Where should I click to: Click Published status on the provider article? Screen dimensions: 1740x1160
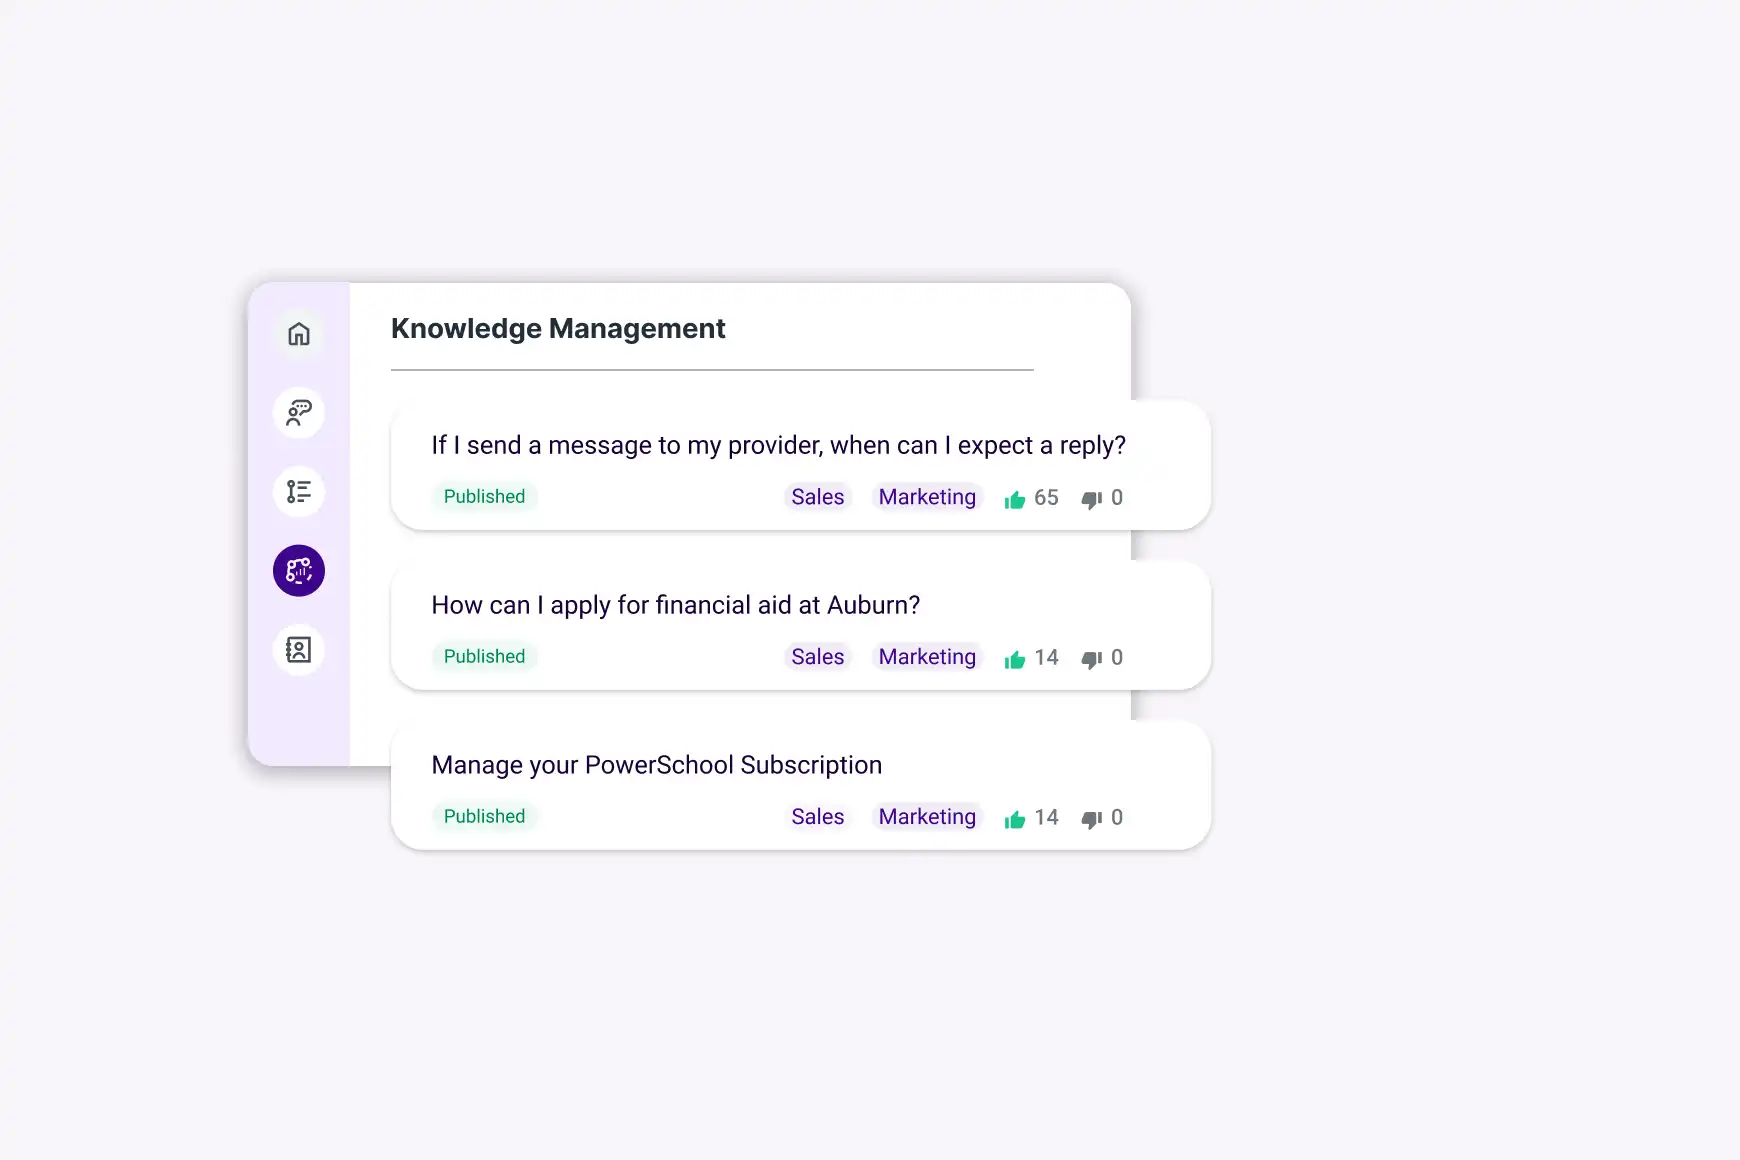tap(484, 497)
